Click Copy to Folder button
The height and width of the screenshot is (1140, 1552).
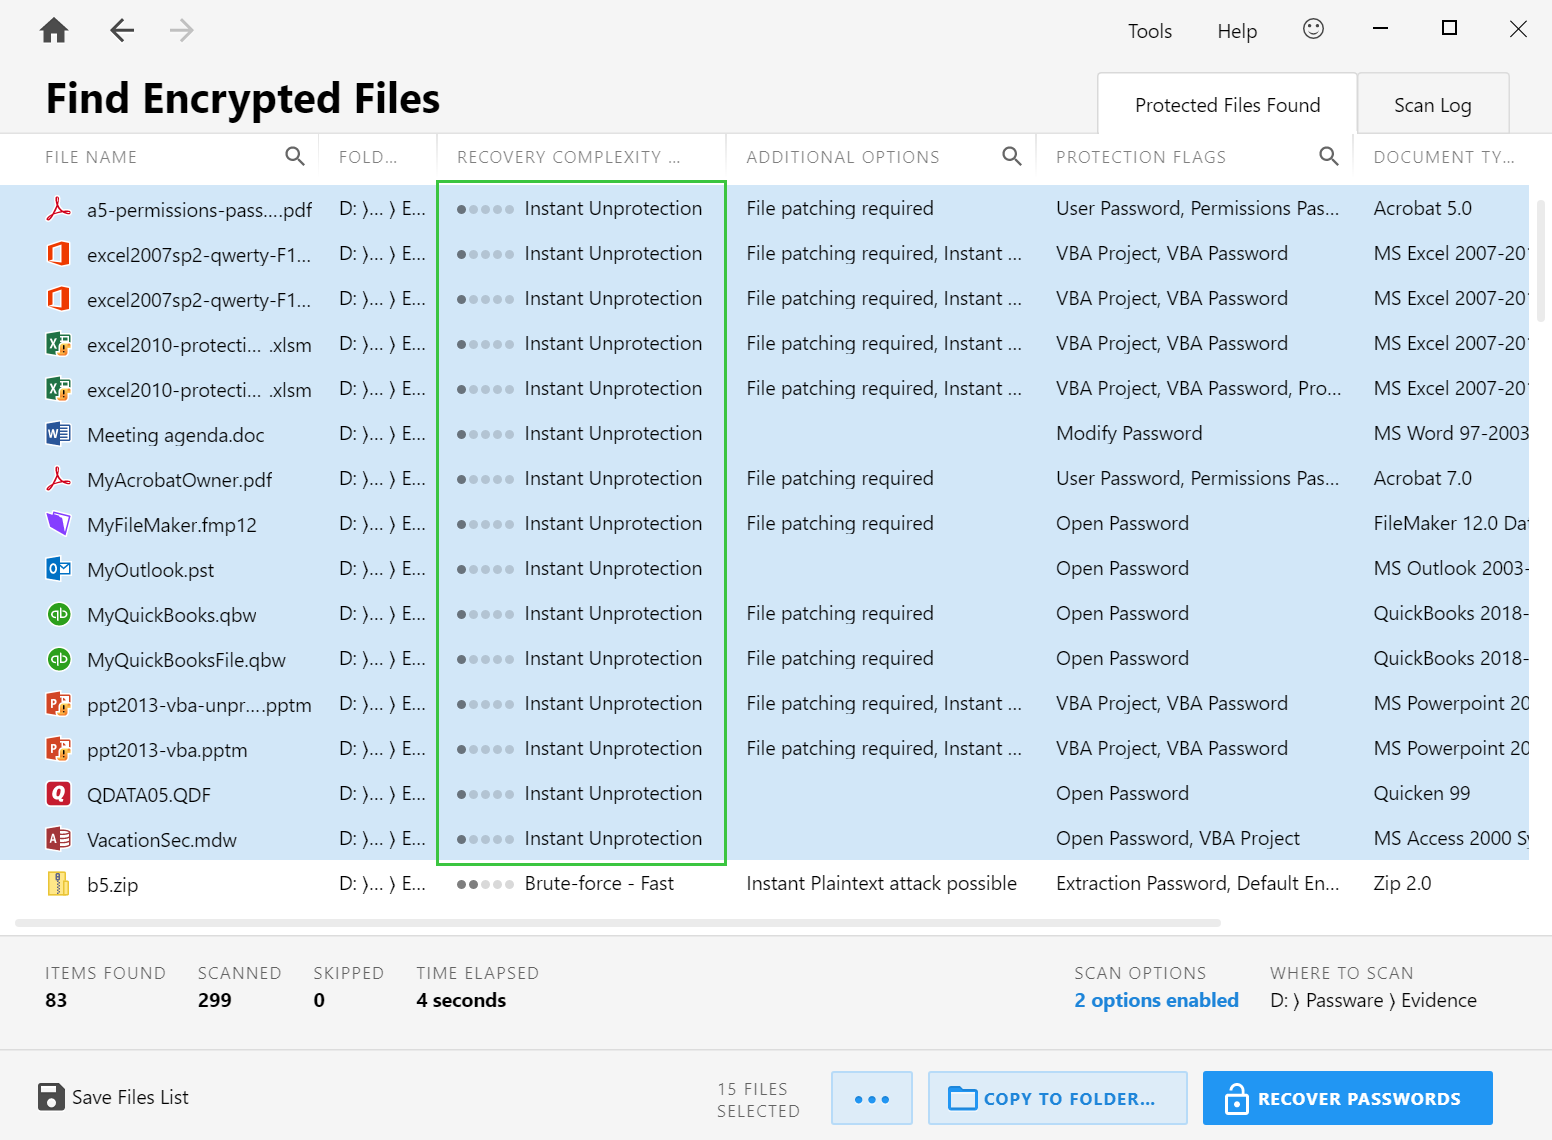tap(1057, 1098)
